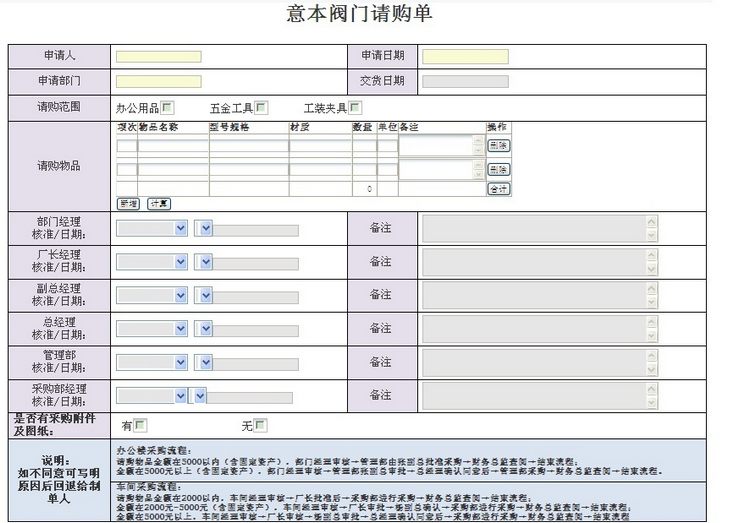
Task: Click the 意本阀门请购单 form title
Action: (360, 13)
